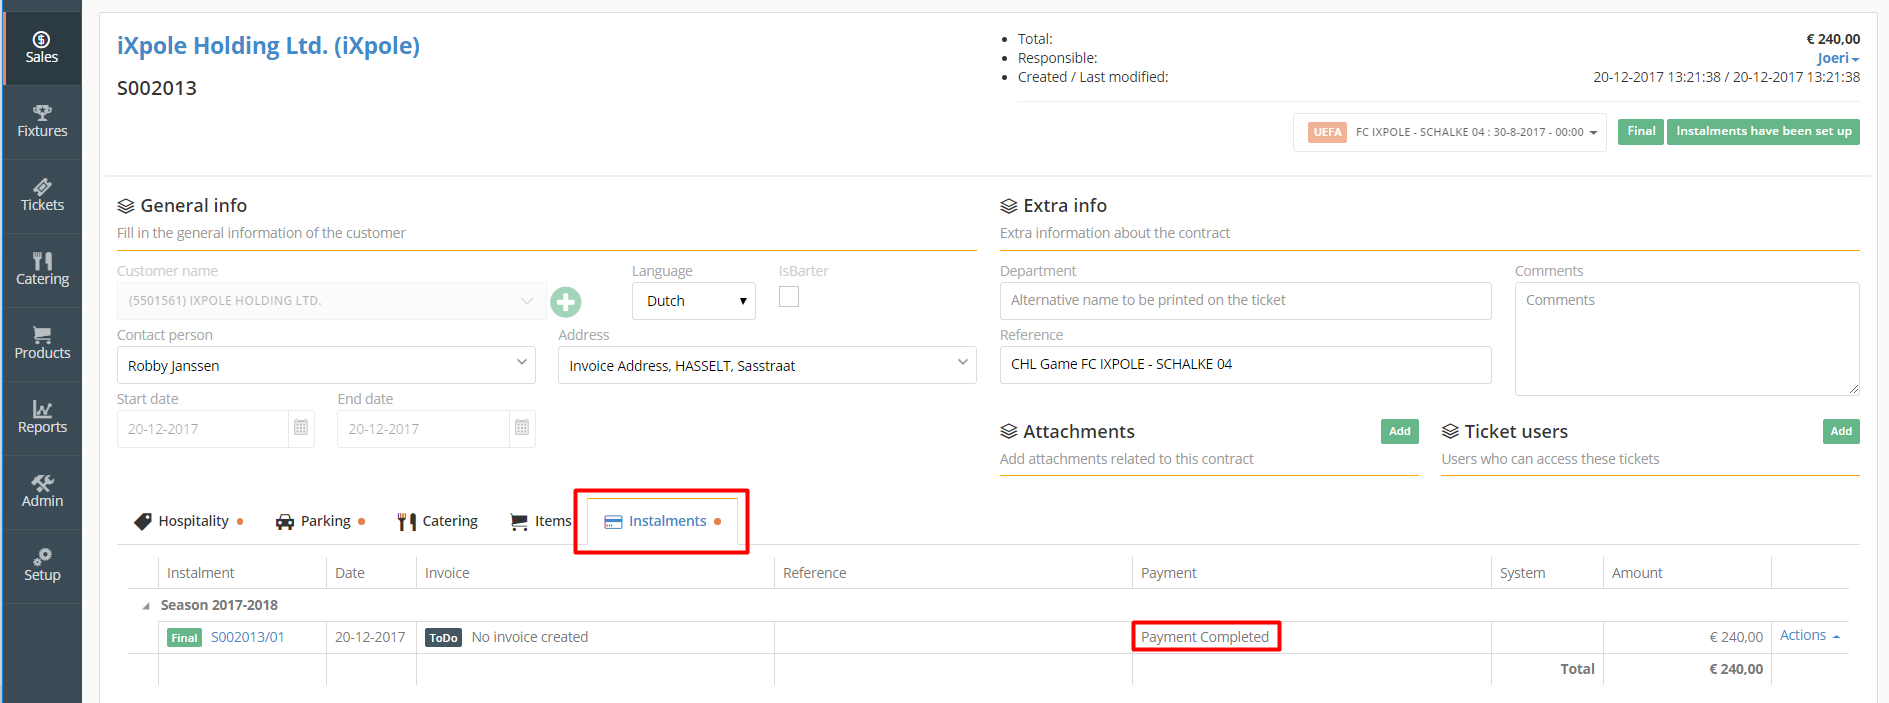Click the Department input field

click(1245, 301)
